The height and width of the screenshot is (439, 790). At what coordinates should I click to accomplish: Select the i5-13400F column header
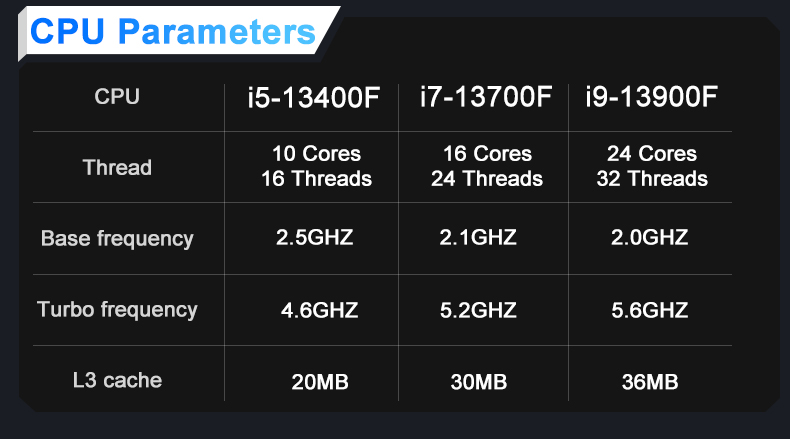point(313,97)
